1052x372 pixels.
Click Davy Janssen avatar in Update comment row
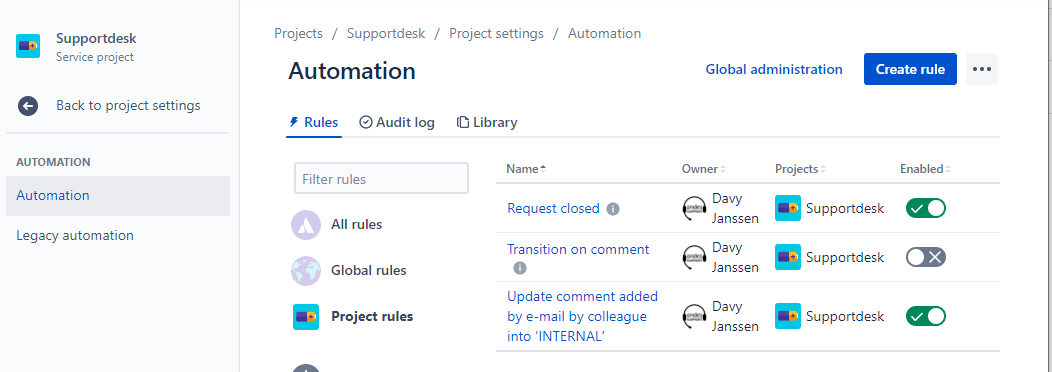(694, 316)
